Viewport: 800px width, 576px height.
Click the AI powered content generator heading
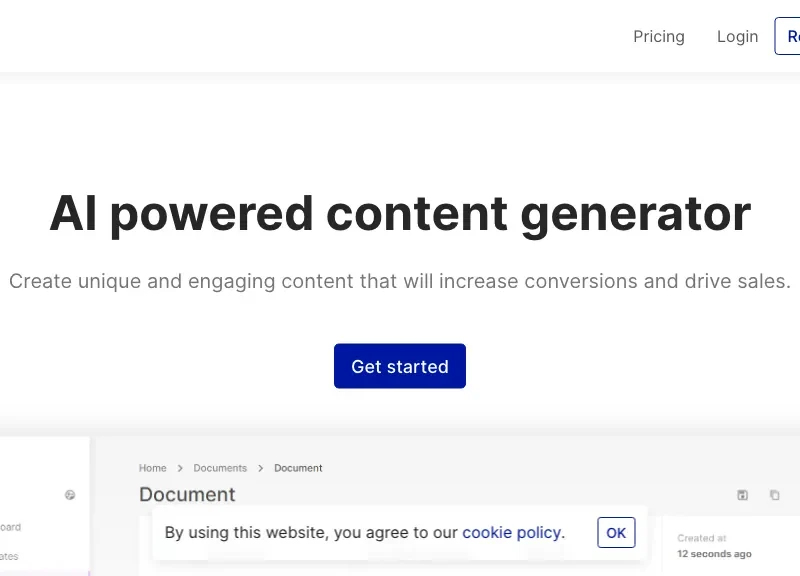[x=400, y=214]
